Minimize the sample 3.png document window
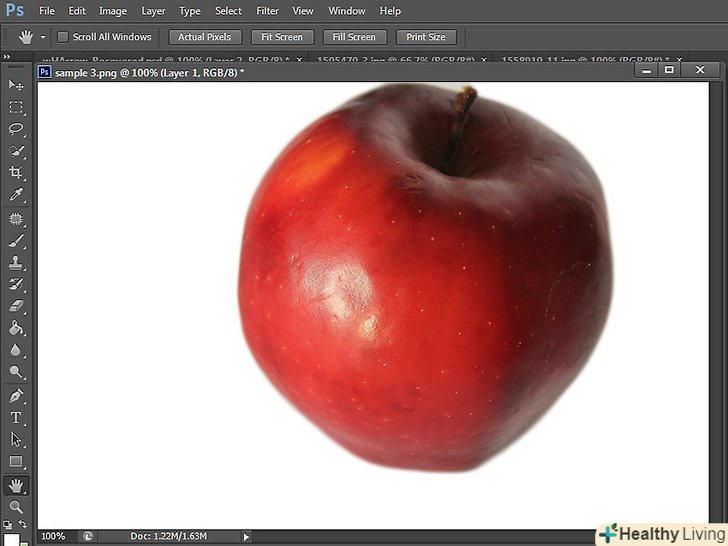 click(x=646, y=71)
